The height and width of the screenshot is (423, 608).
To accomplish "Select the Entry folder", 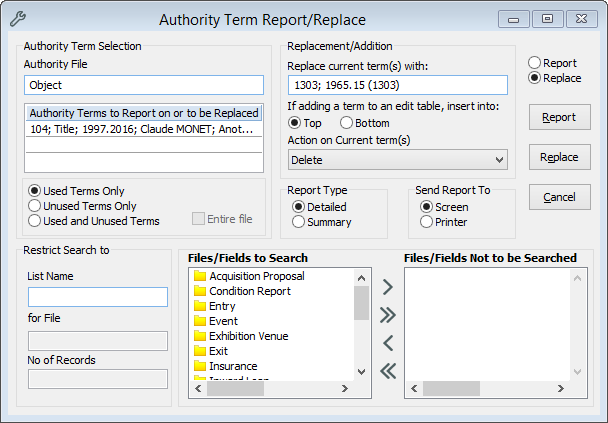I will pos(214,306).
